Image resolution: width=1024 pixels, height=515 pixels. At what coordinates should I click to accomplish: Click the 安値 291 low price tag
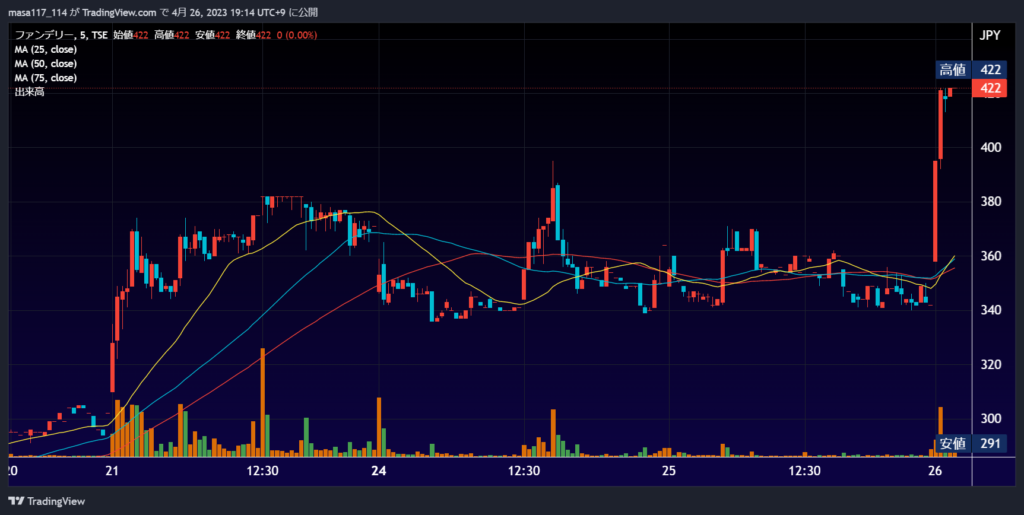click(969, 444)
